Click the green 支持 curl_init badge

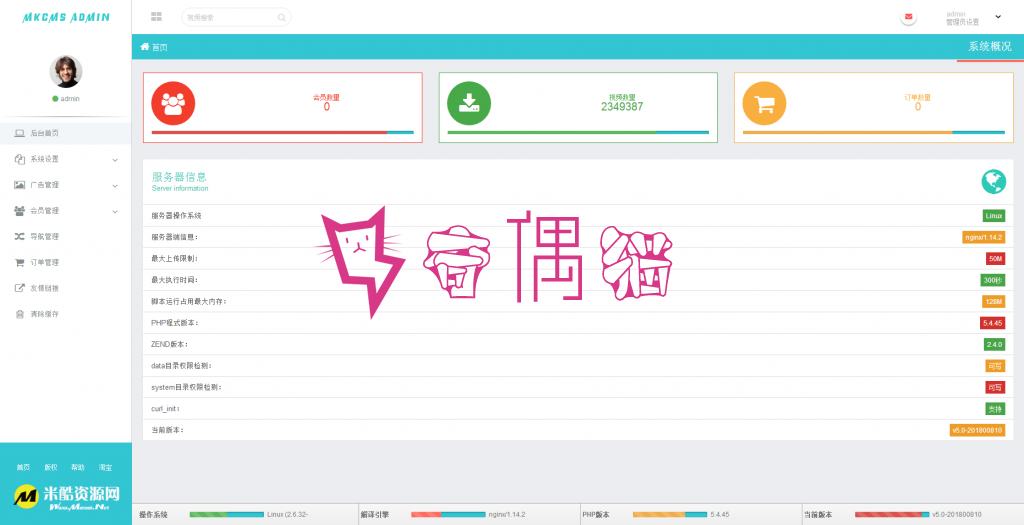995,409
